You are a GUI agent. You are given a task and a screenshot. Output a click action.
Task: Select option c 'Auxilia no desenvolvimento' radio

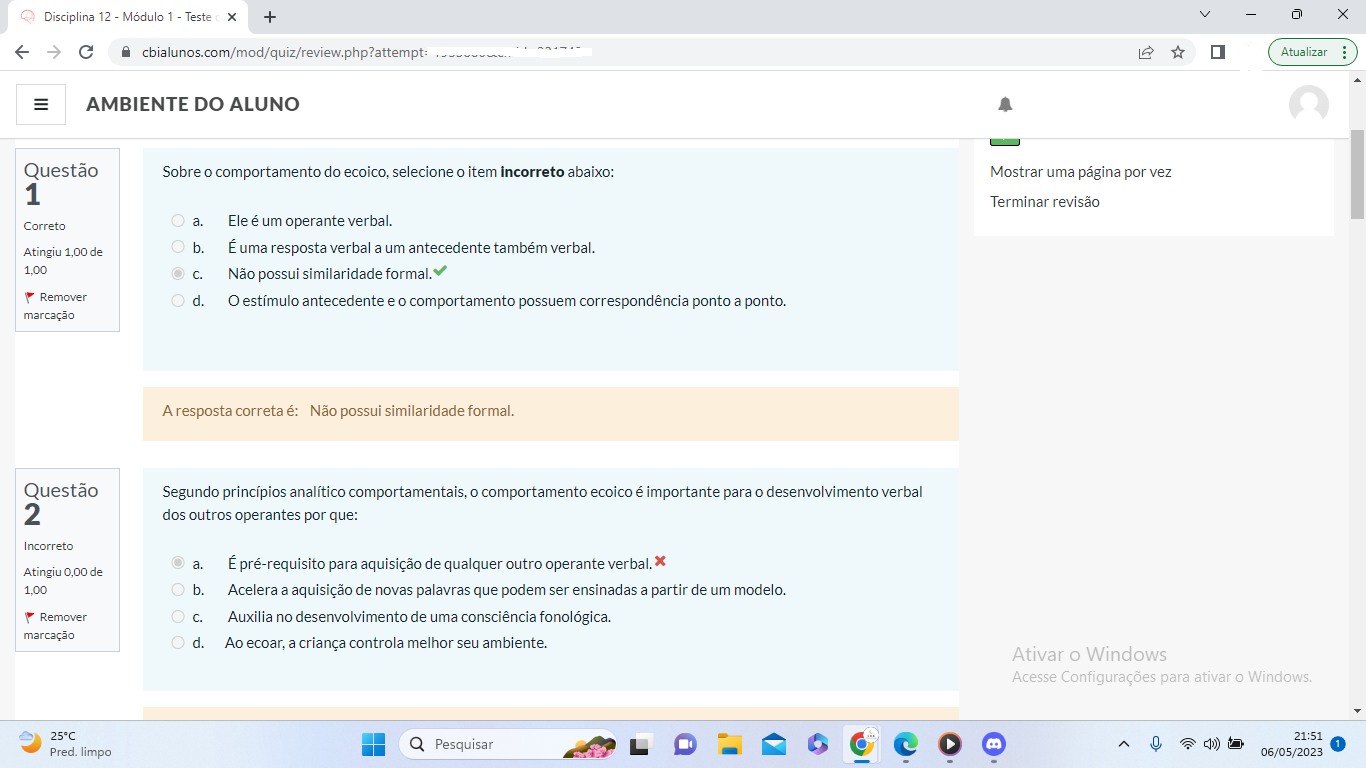point(178,617)
